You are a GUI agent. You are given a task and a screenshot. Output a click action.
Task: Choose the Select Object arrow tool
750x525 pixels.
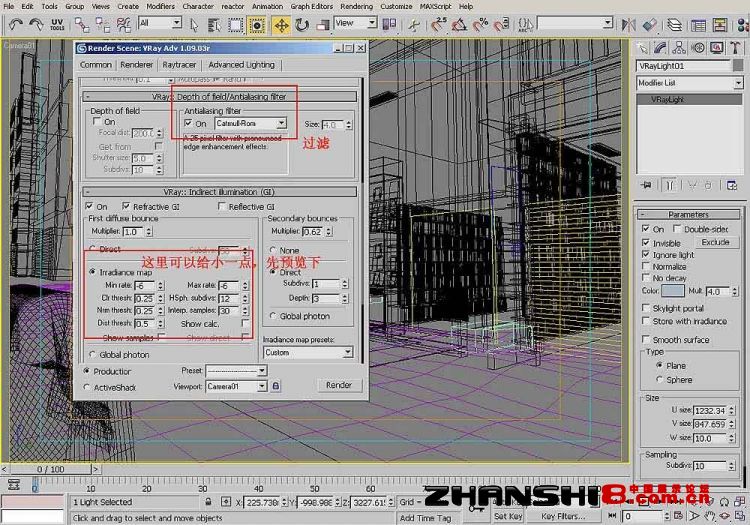[x=194, y=25]
